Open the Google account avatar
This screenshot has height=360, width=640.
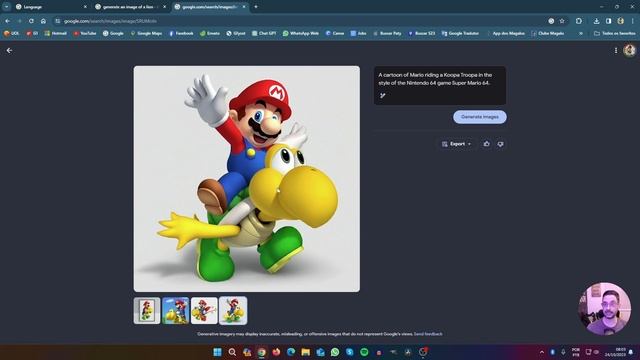point(629,51)
